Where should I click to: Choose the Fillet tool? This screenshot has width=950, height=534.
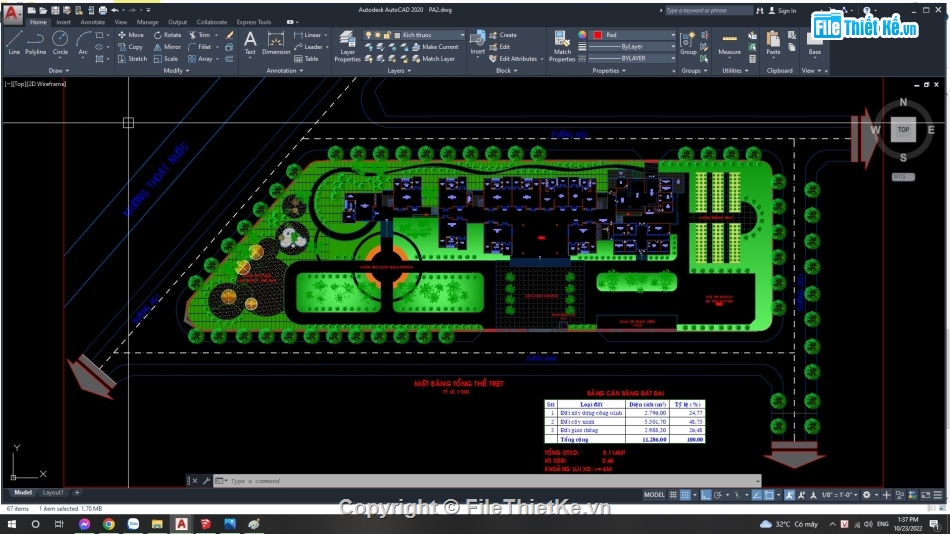(x=200, y=47)
